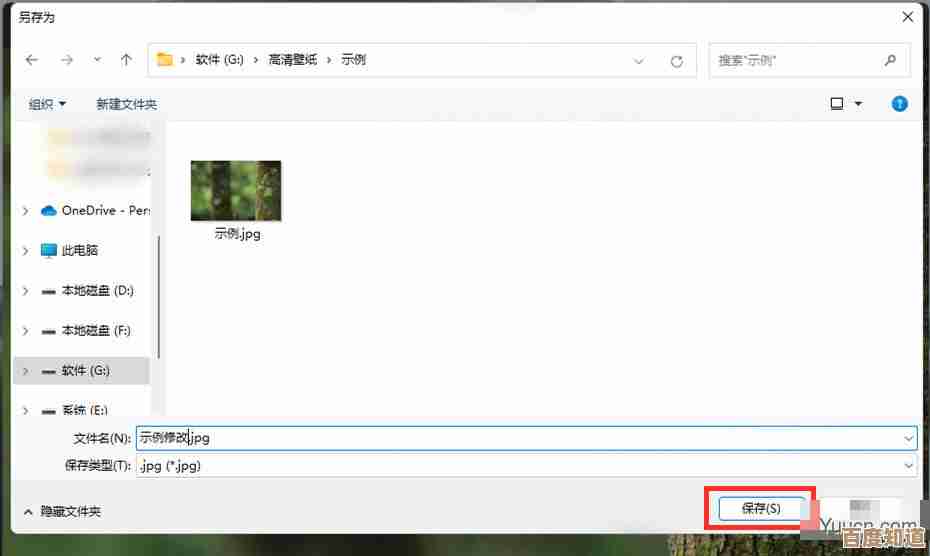Click 新建文件夹 in the toolbar
930x556 pixels.
pyautogui.click(x=126, y=104)
